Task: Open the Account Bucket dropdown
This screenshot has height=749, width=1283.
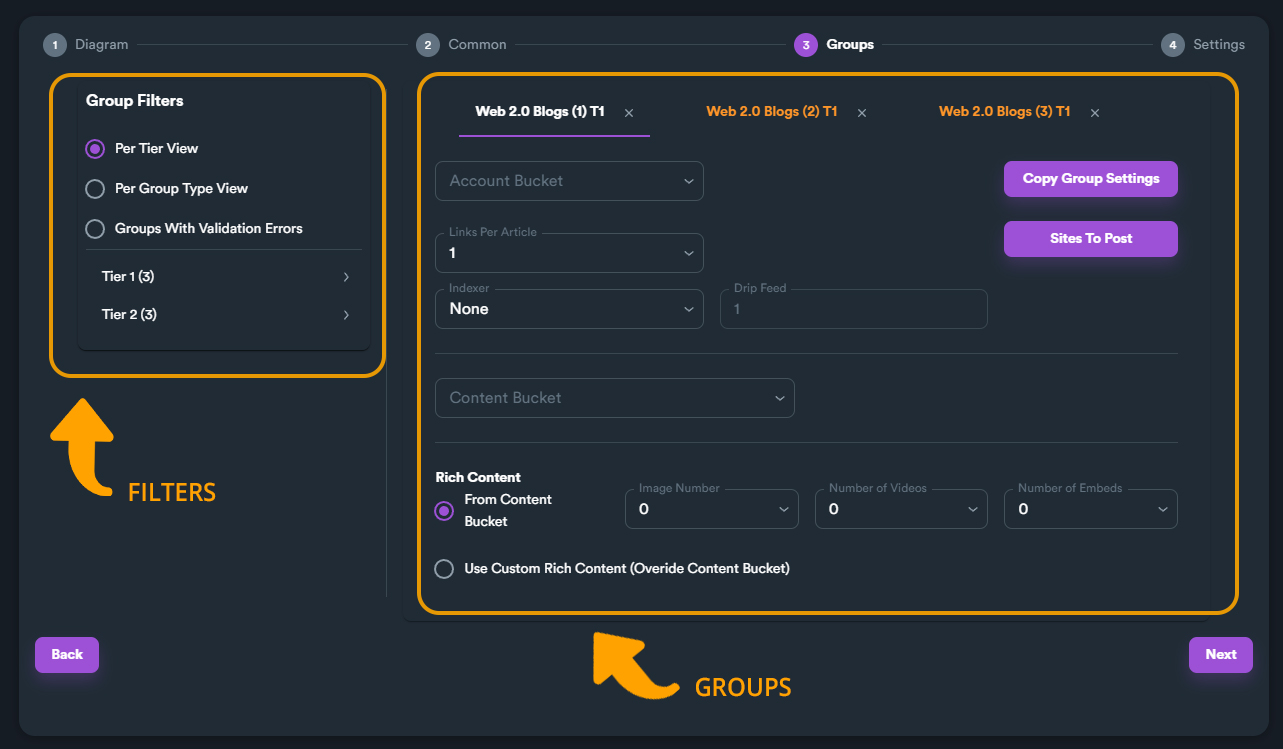Action: (x=569, y=181)
